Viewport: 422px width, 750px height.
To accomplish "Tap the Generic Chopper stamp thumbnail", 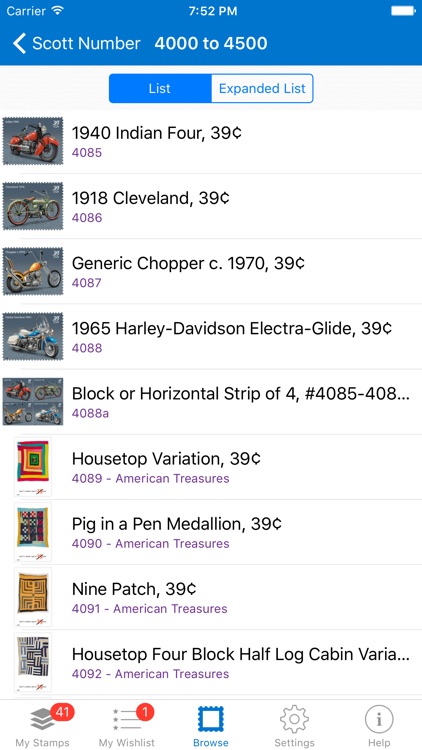I will (x=33, y=271).
